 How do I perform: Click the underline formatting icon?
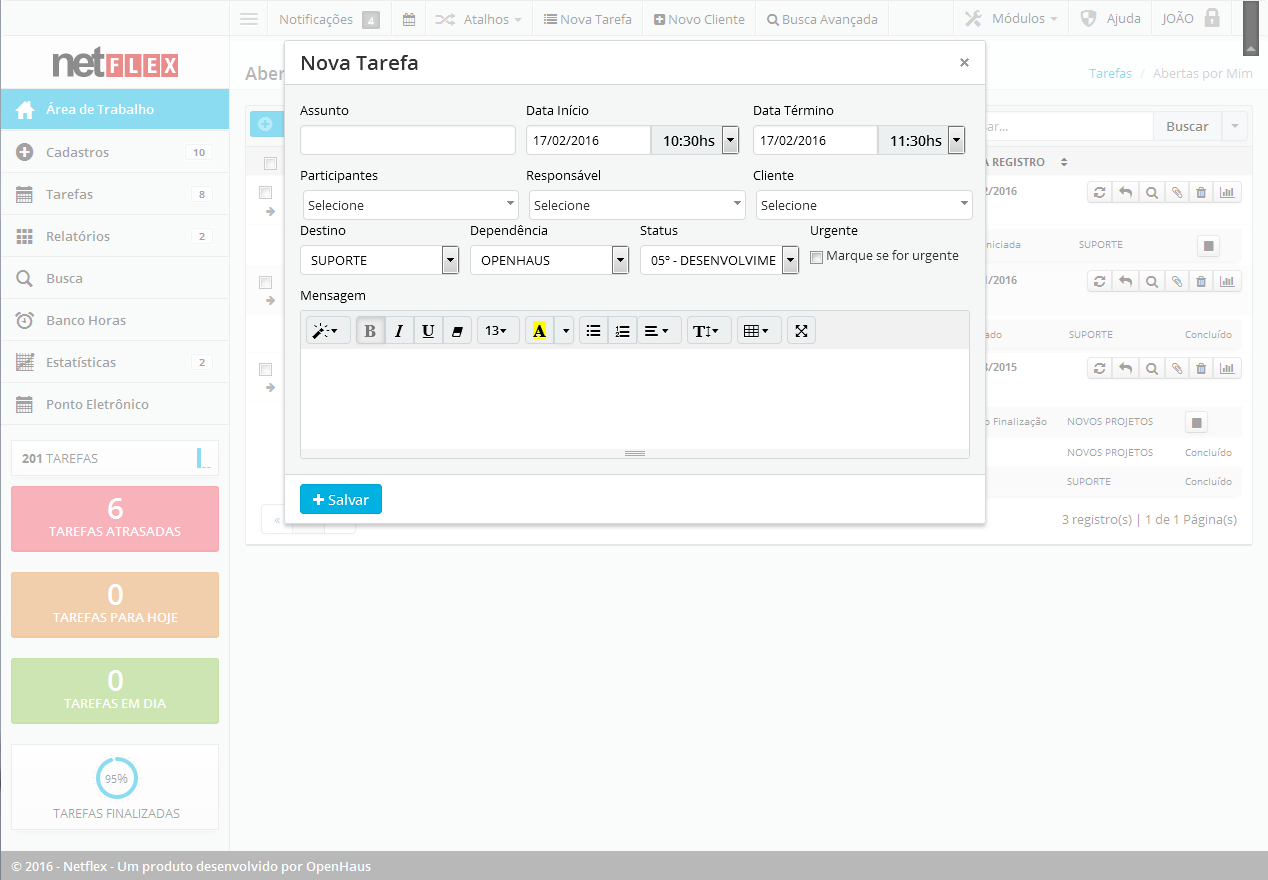click(428, 331)
